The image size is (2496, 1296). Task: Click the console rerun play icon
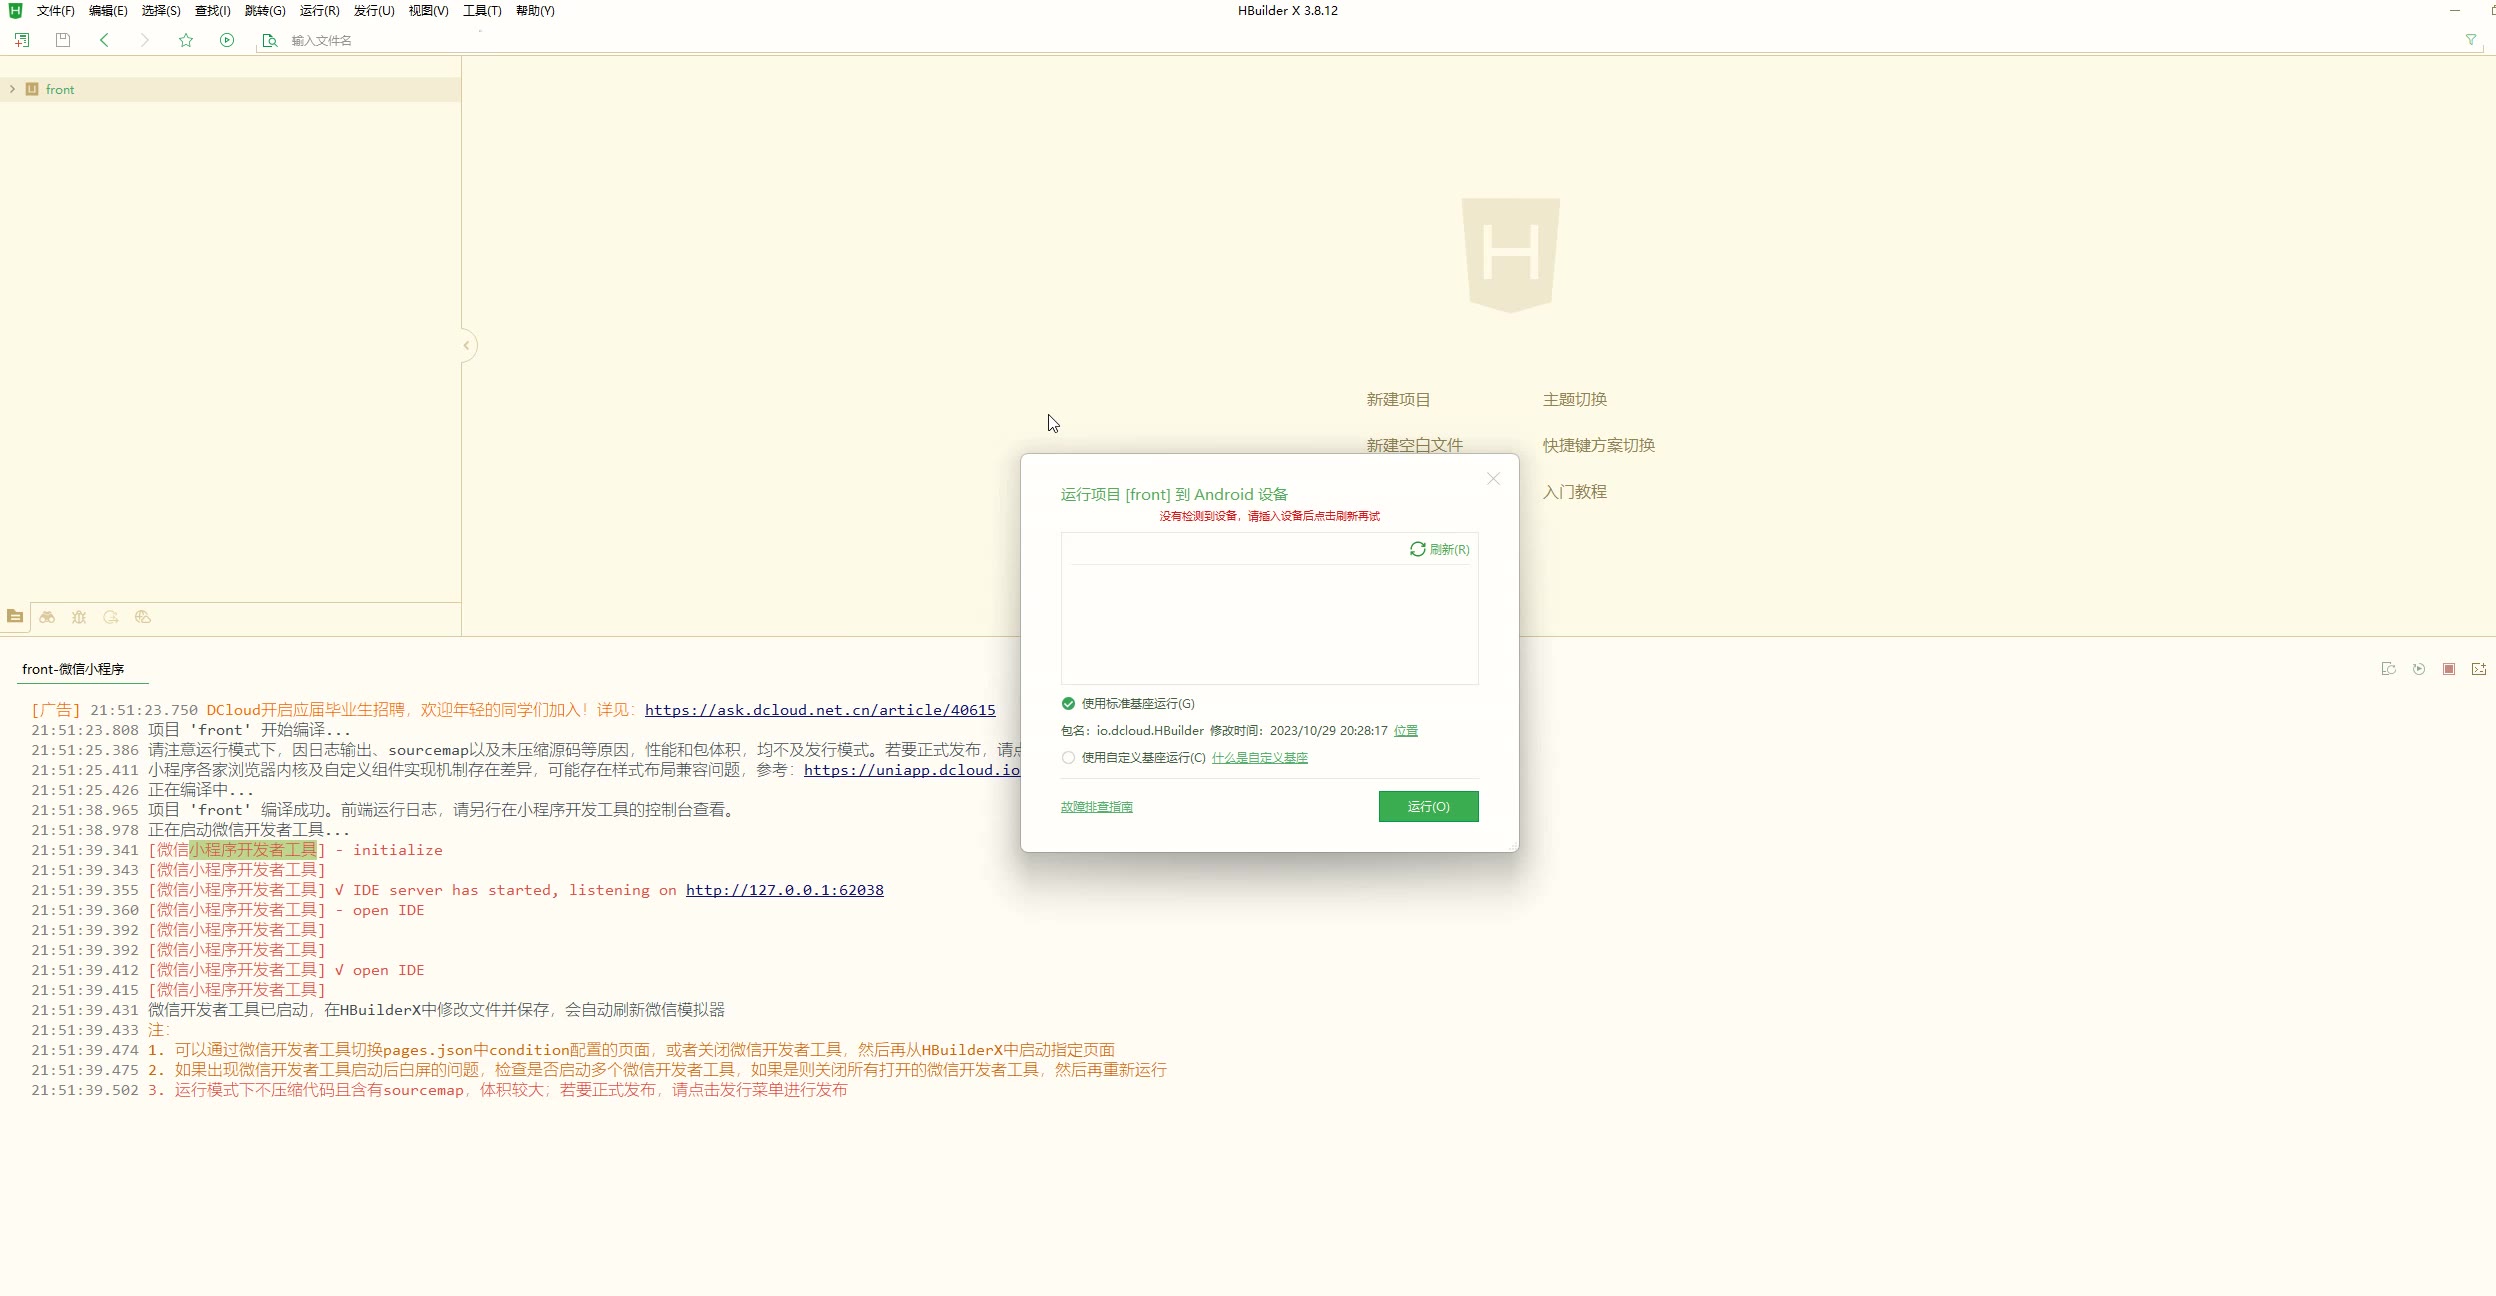tap(2419, 669)
